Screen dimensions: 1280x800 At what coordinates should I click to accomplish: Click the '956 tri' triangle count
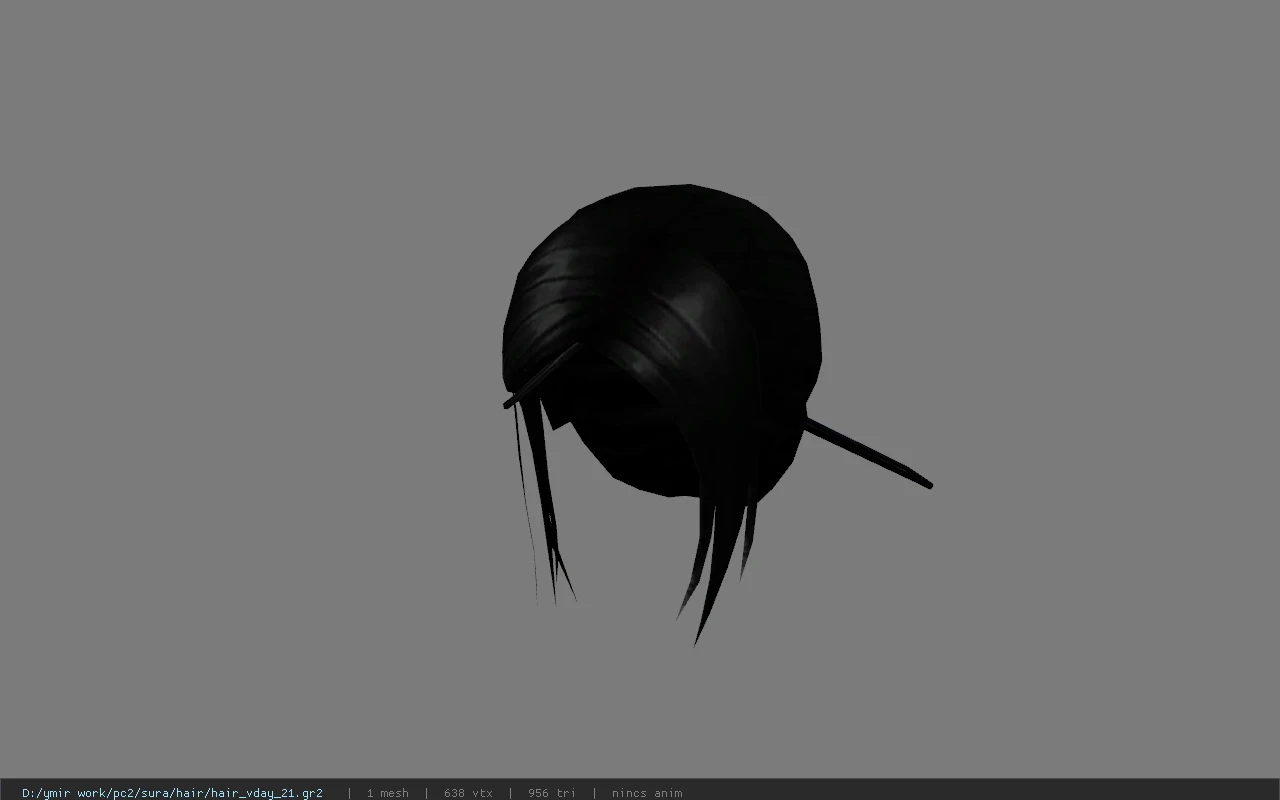coord(552,793)
